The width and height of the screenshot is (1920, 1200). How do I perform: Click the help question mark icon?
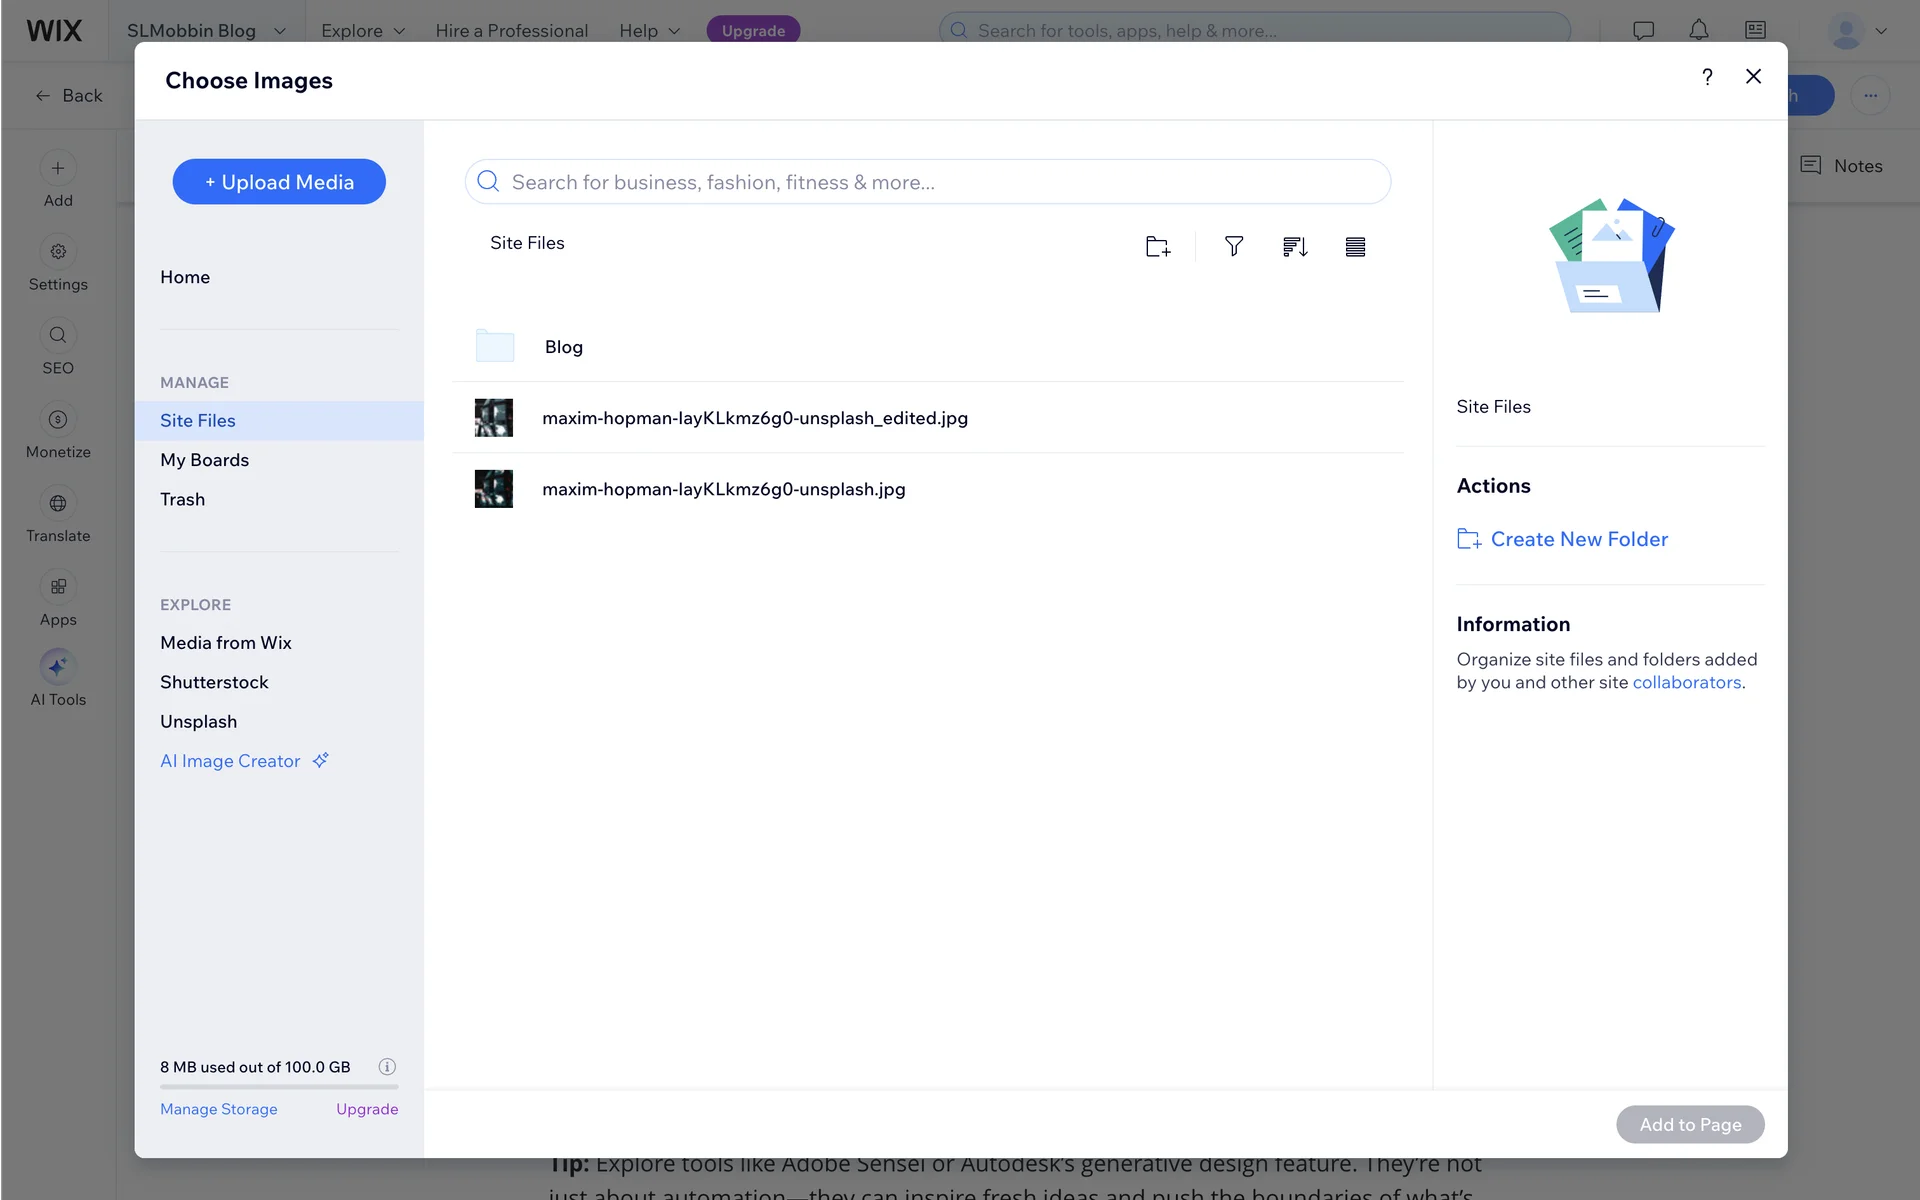click(1707, 77)
